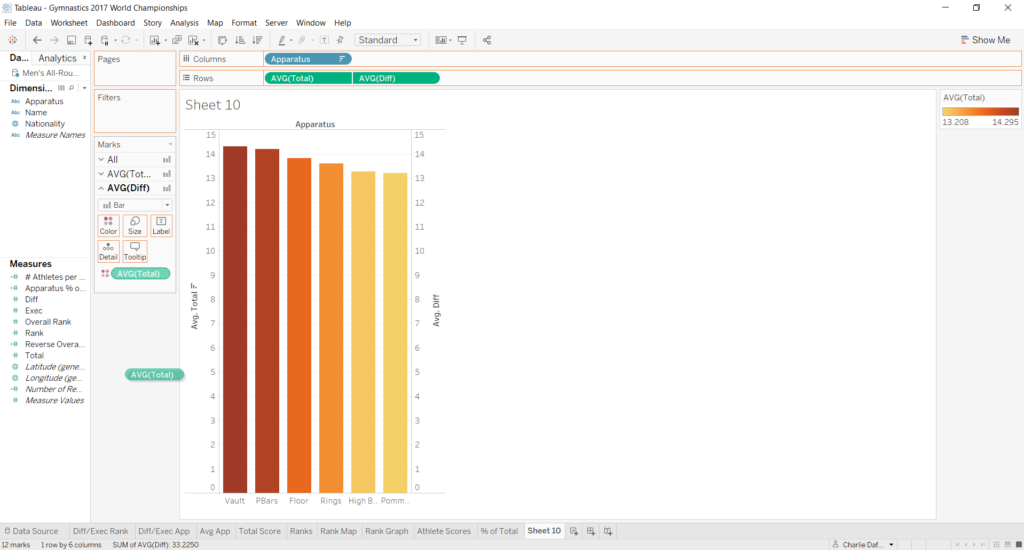Click the Show Me button

[984, 40]
